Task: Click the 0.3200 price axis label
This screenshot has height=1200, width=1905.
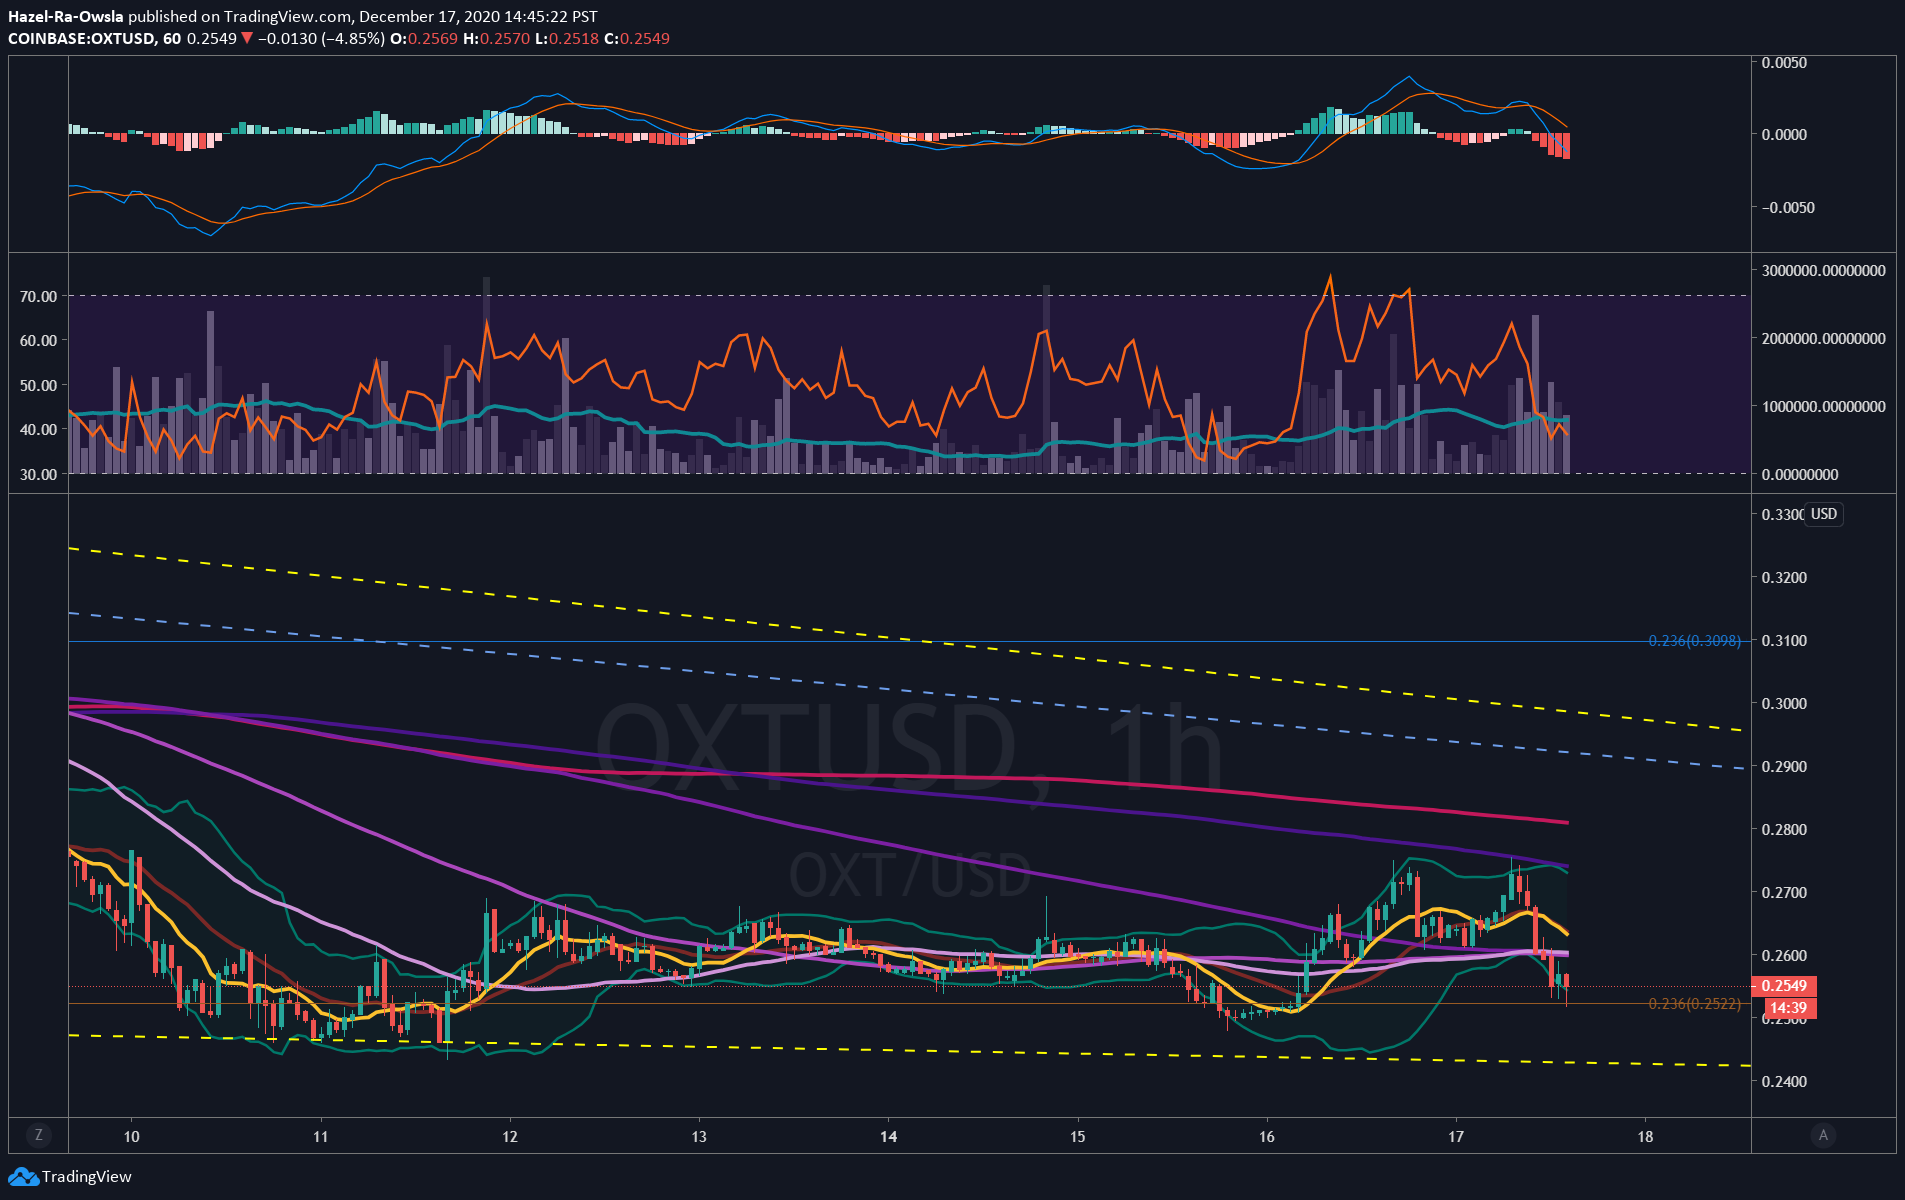Action: tap(1784, 578)
